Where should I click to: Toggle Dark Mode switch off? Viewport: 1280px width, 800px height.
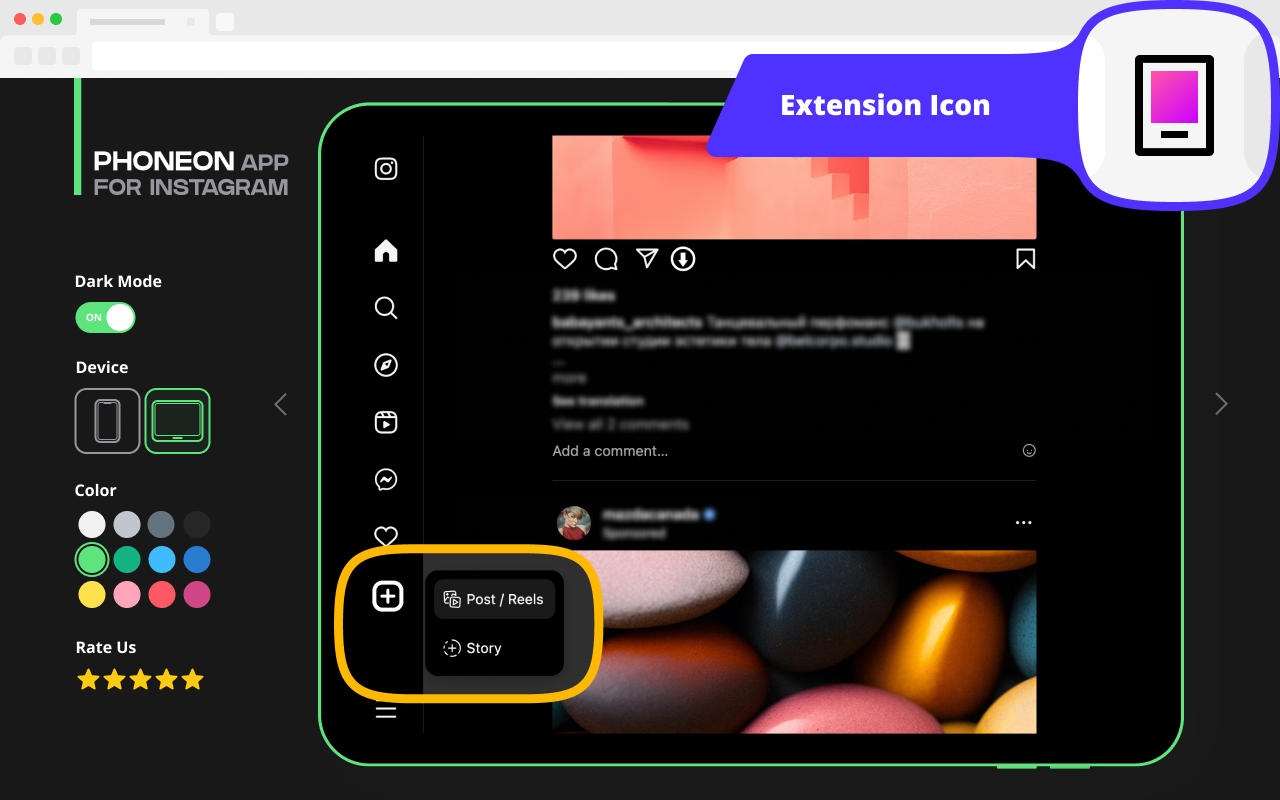coord(105,318)
